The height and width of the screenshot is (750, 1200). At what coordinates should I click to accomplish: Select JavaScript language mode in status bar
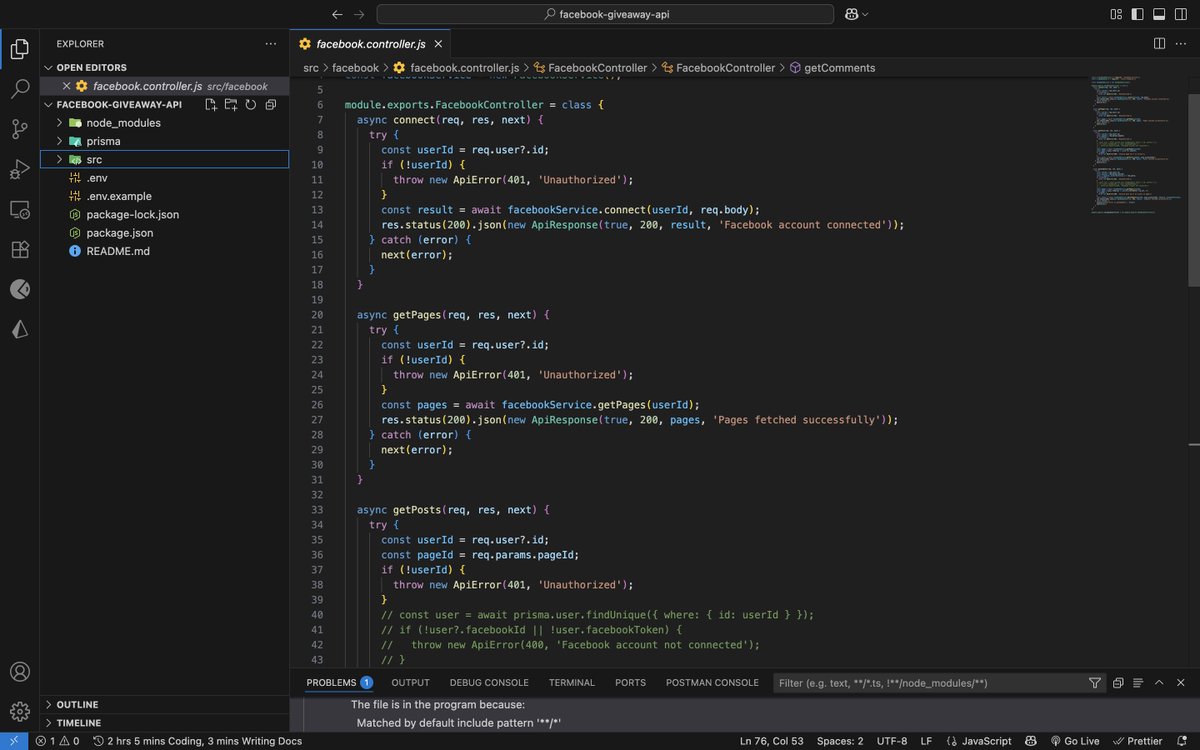coord(986,741)
